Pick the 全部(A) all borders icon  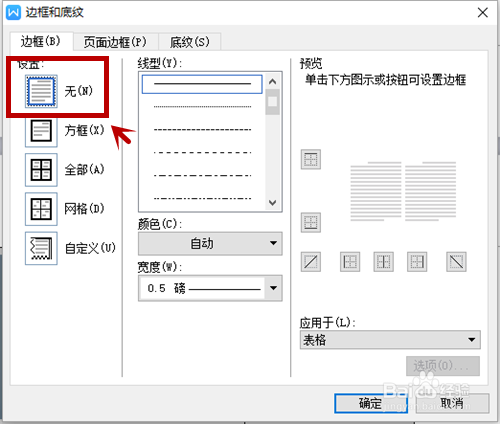pyautogui.click(x=41, y=170)
